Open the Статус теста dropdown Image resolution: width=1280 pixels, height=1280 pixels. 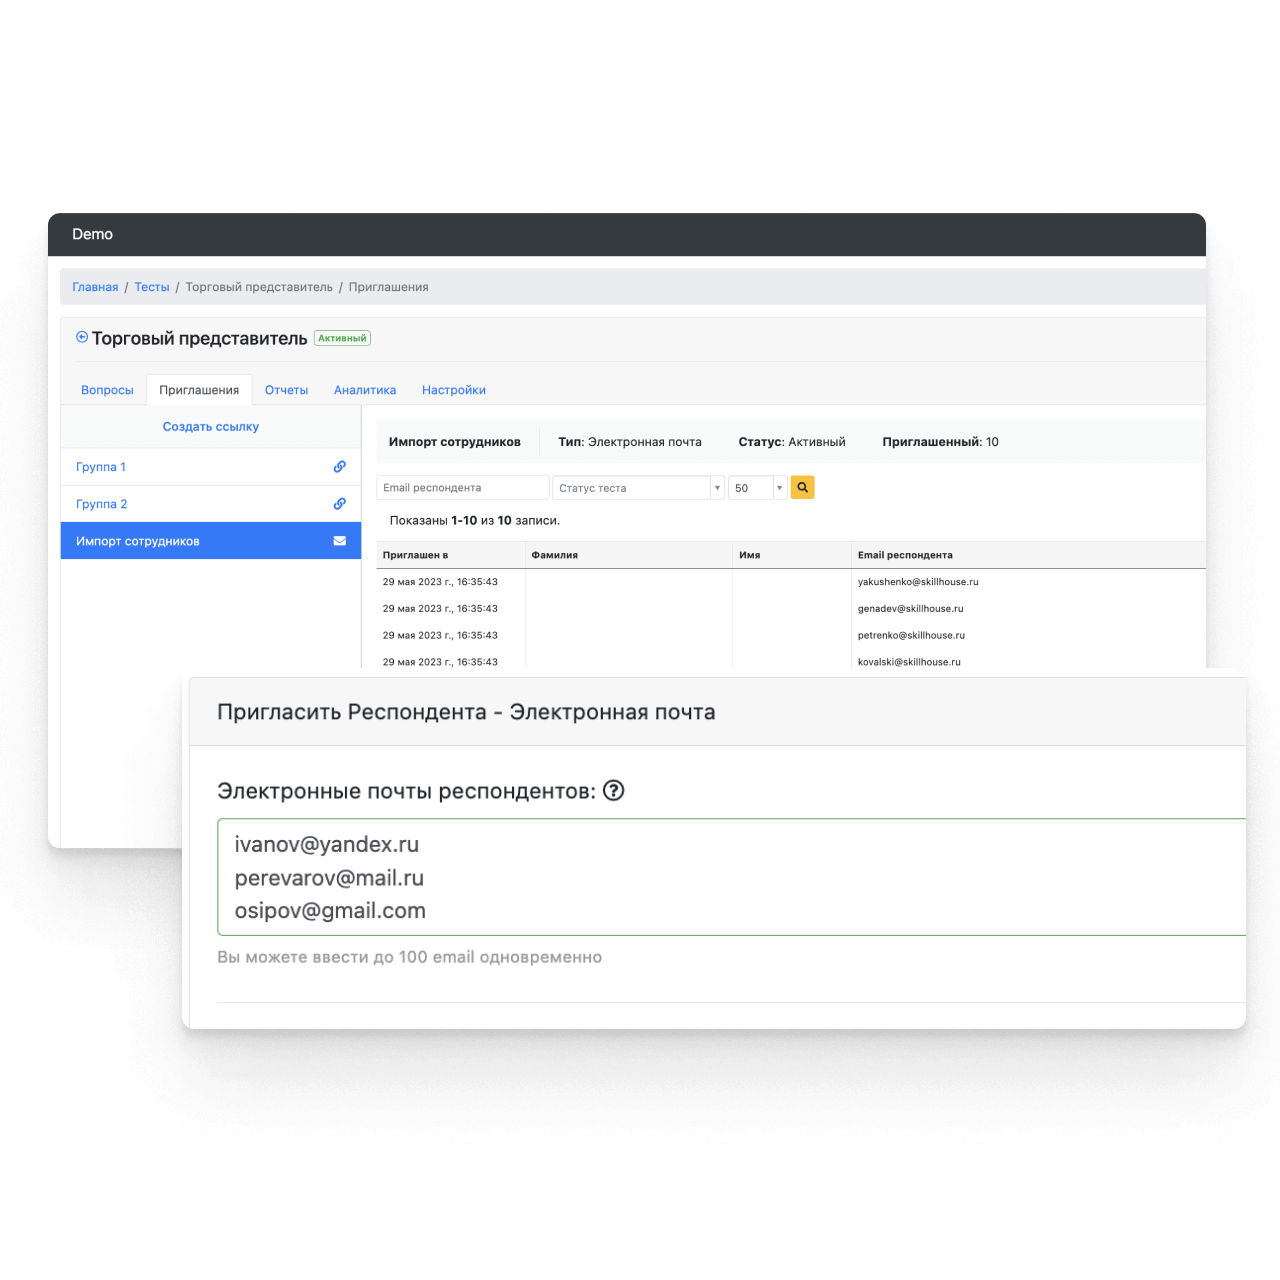[637, 488]
